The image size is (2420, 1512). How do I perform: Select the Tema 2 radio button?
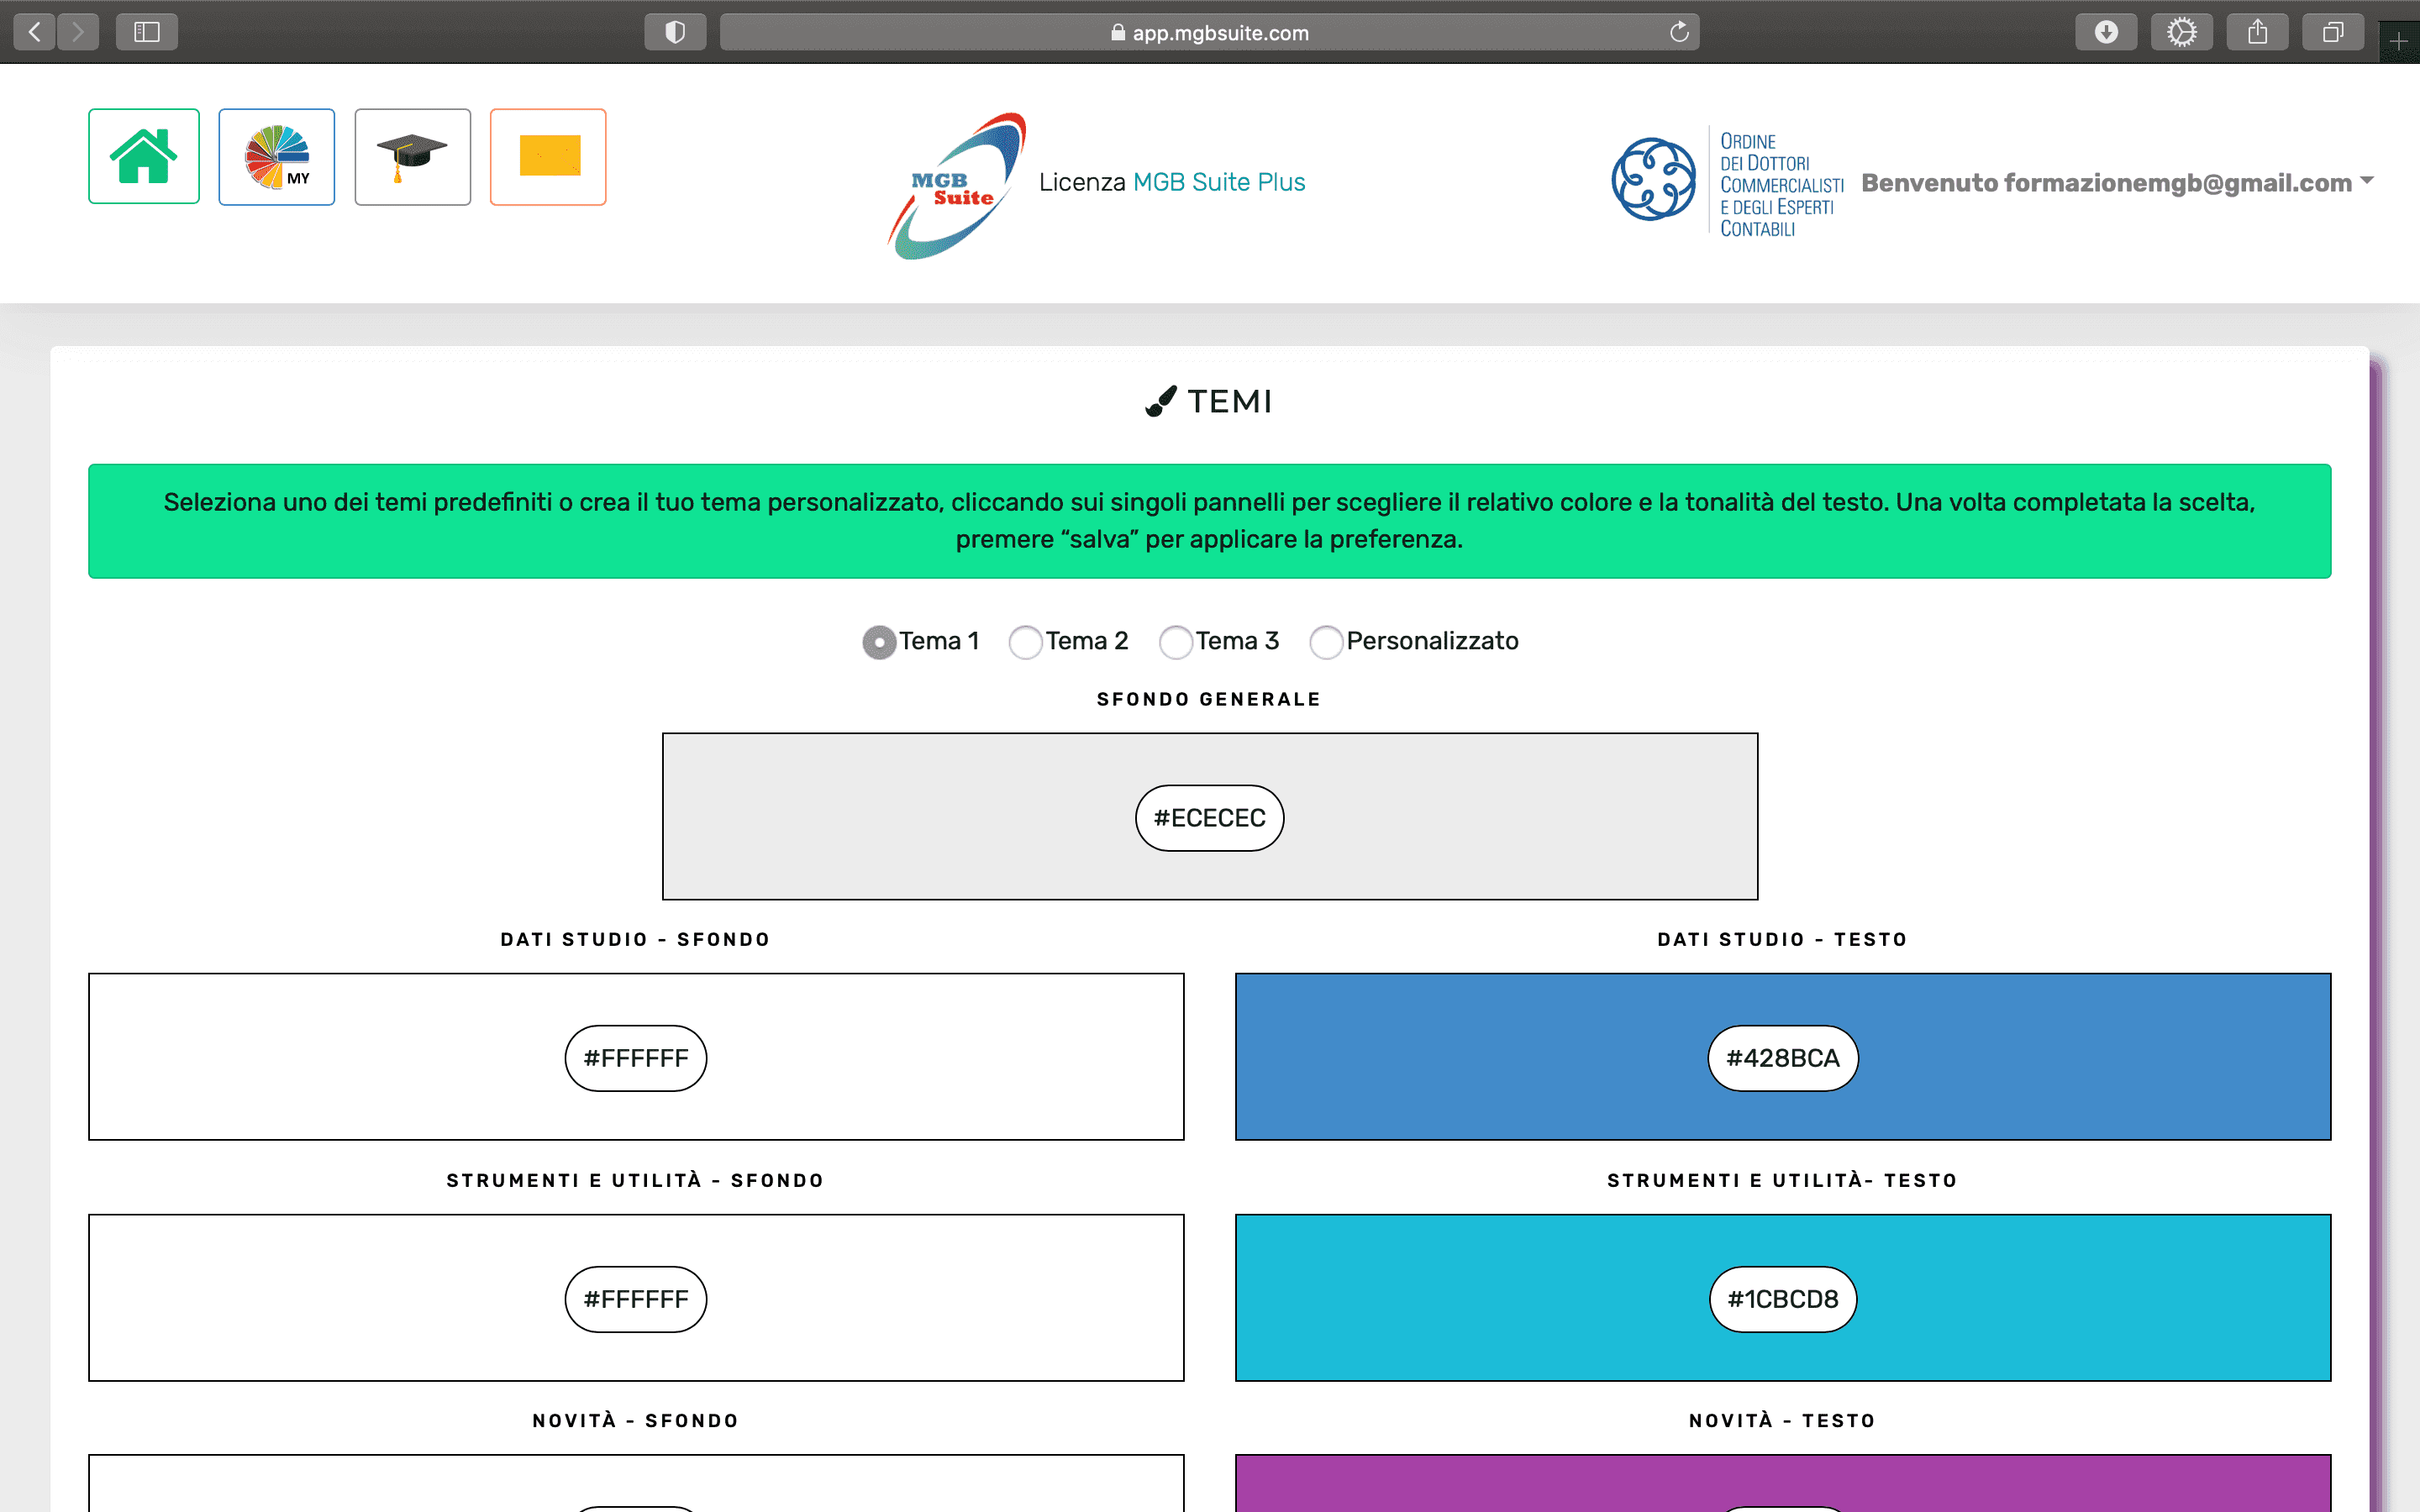pos(1025,642)
